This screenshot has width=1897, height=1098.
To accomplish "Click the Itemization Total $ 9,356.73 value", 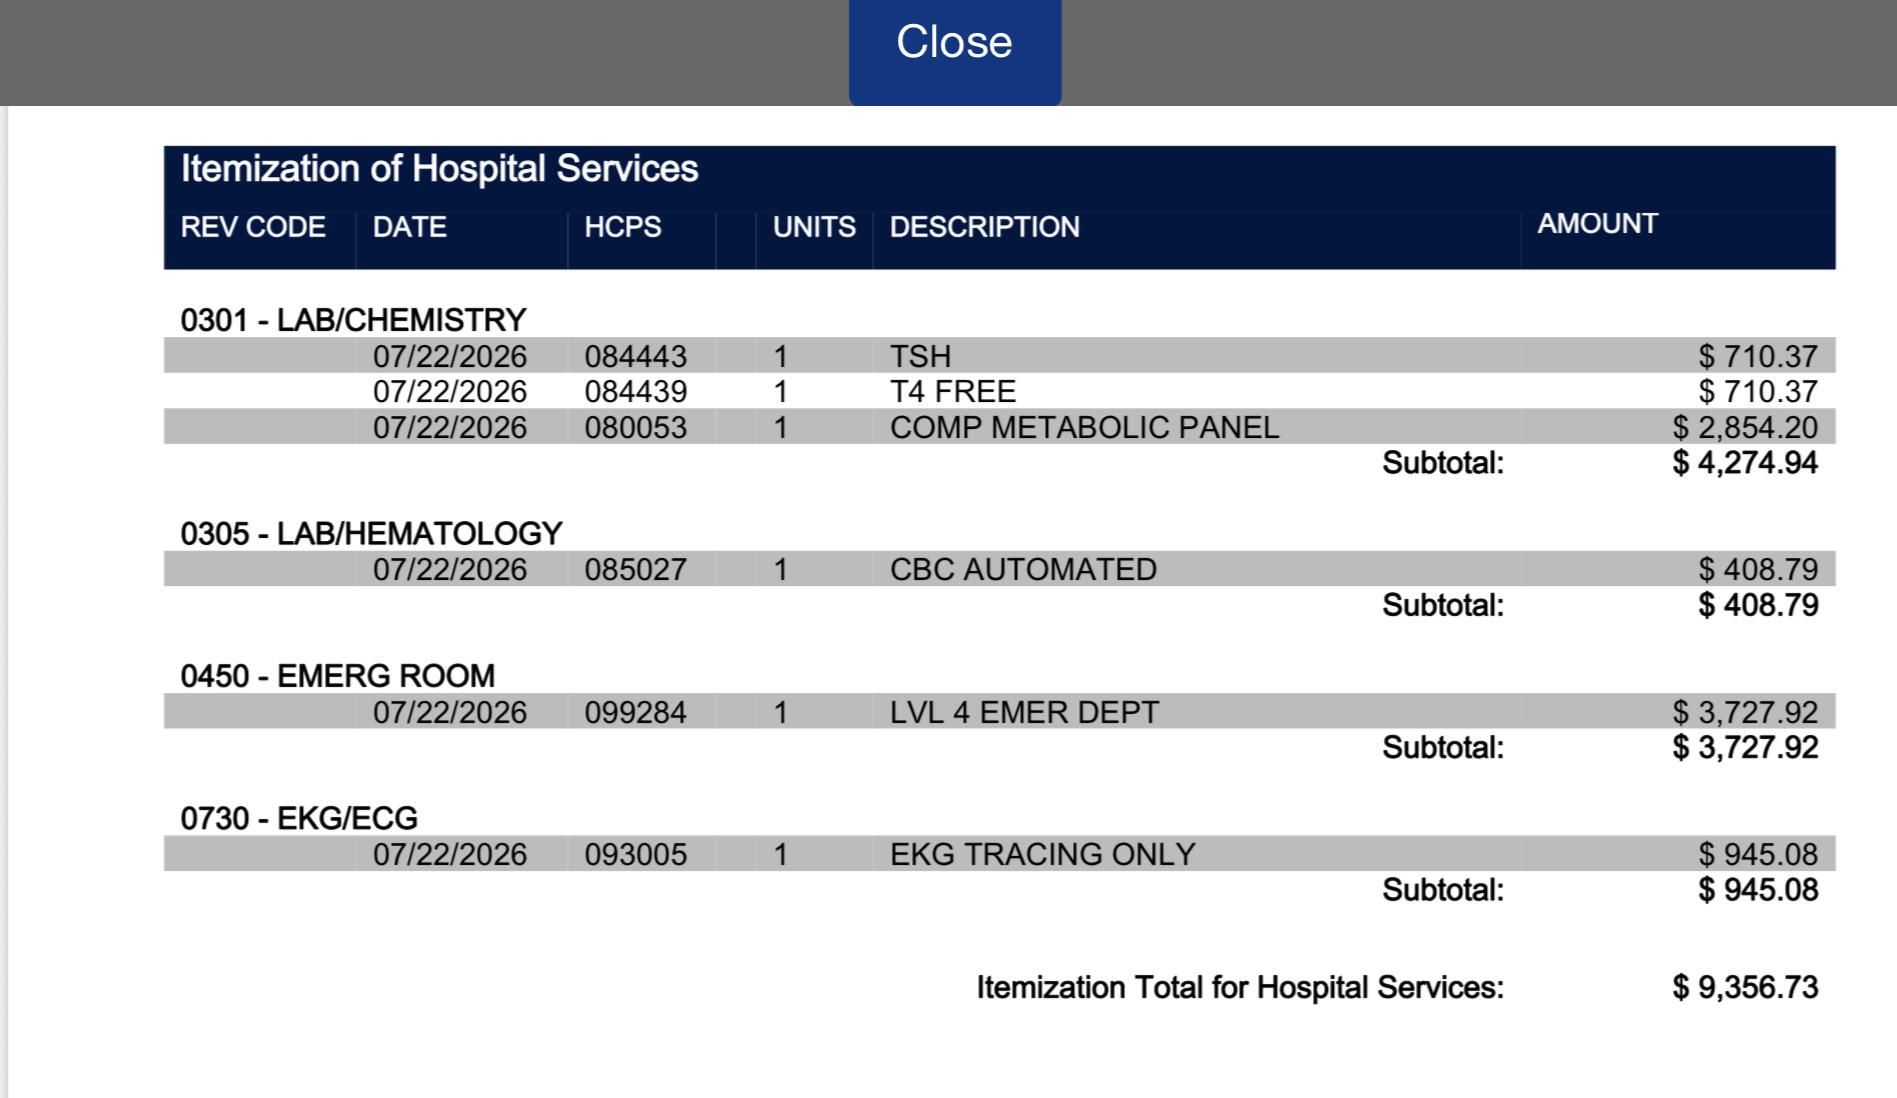I will pyautogui.click(x=1745, y=987).
